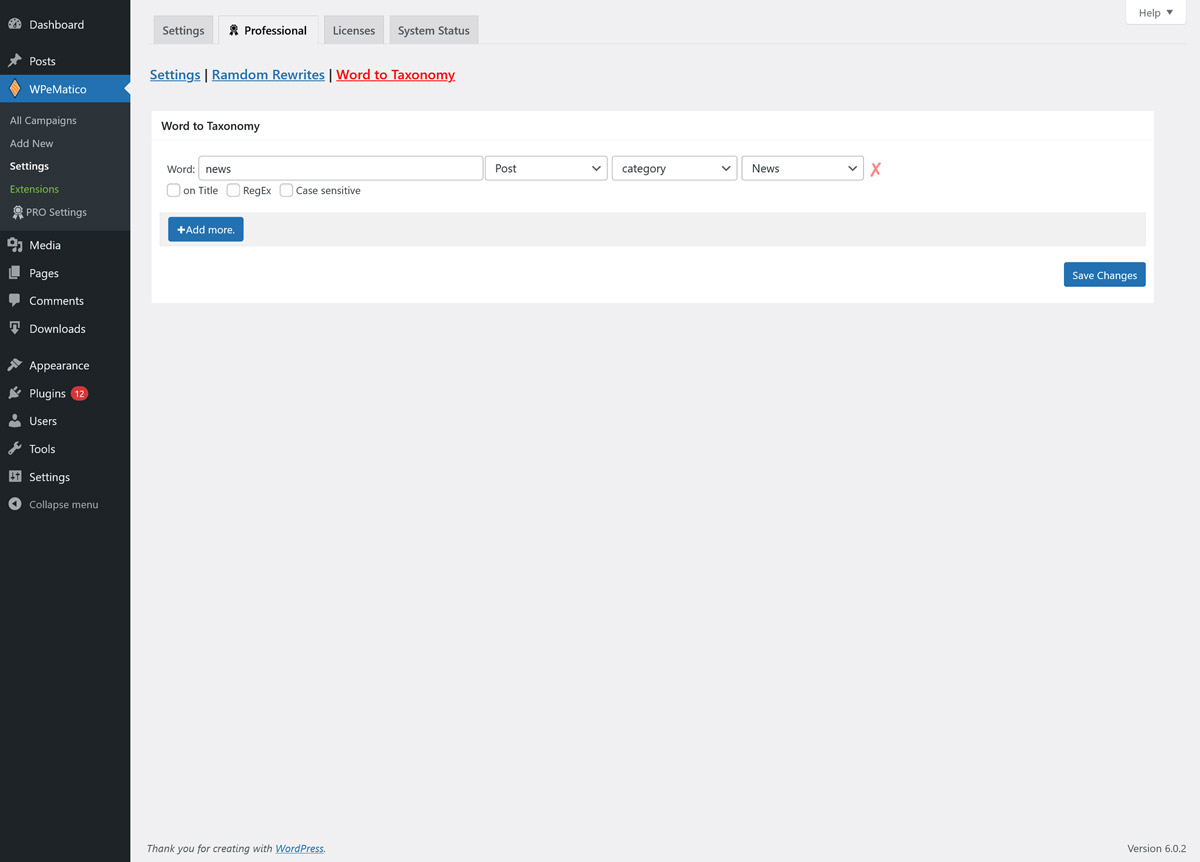Open the Settings sub-navigation link
Image resolution: width=1200 pixels, height=862 pixels.
click(x=175, y=75)
